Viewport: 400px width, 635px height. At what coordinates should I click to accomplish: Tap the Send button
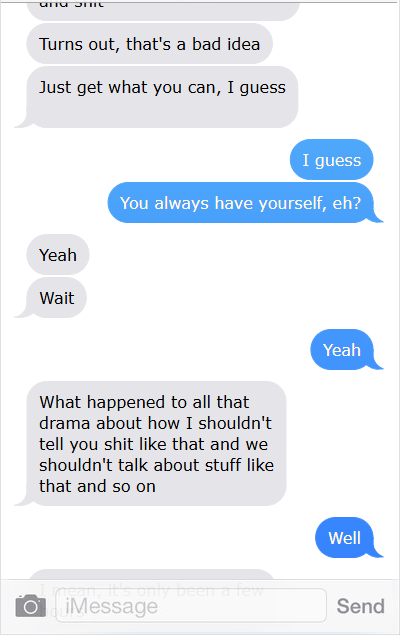pos(360,606)
